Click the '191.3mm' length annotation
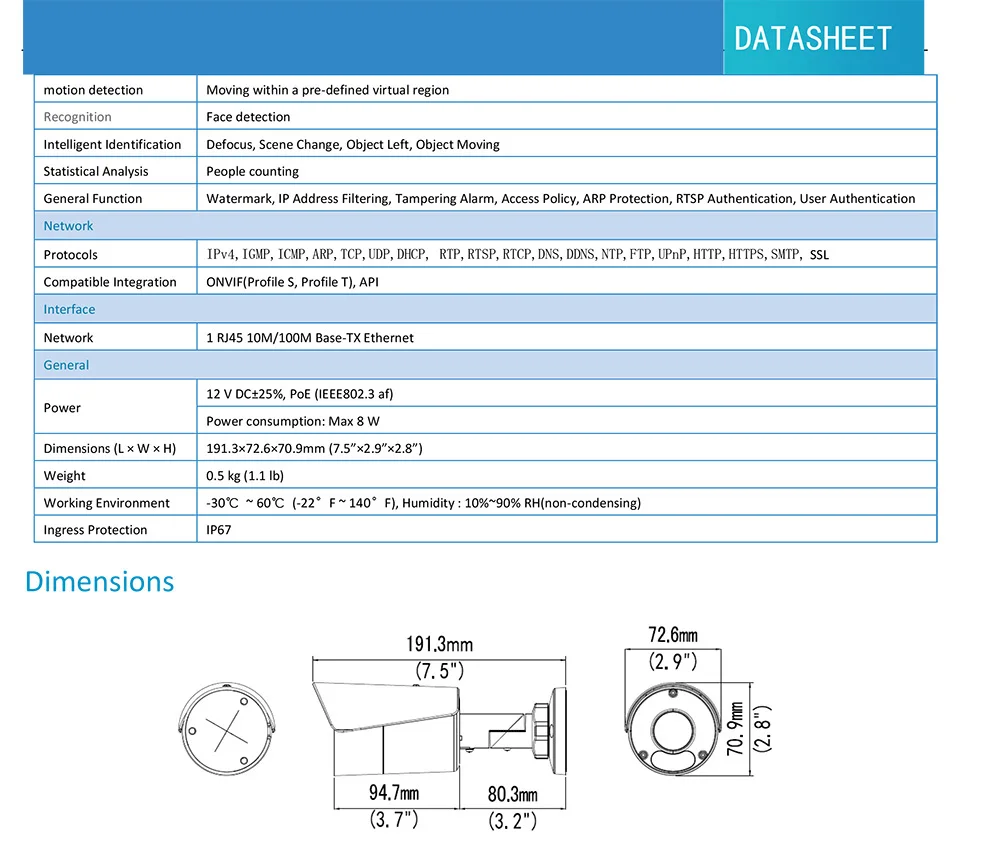Image resolution: width=1000 pixels, height=845 pixels. pyautogui.click(x=439, y=645)
